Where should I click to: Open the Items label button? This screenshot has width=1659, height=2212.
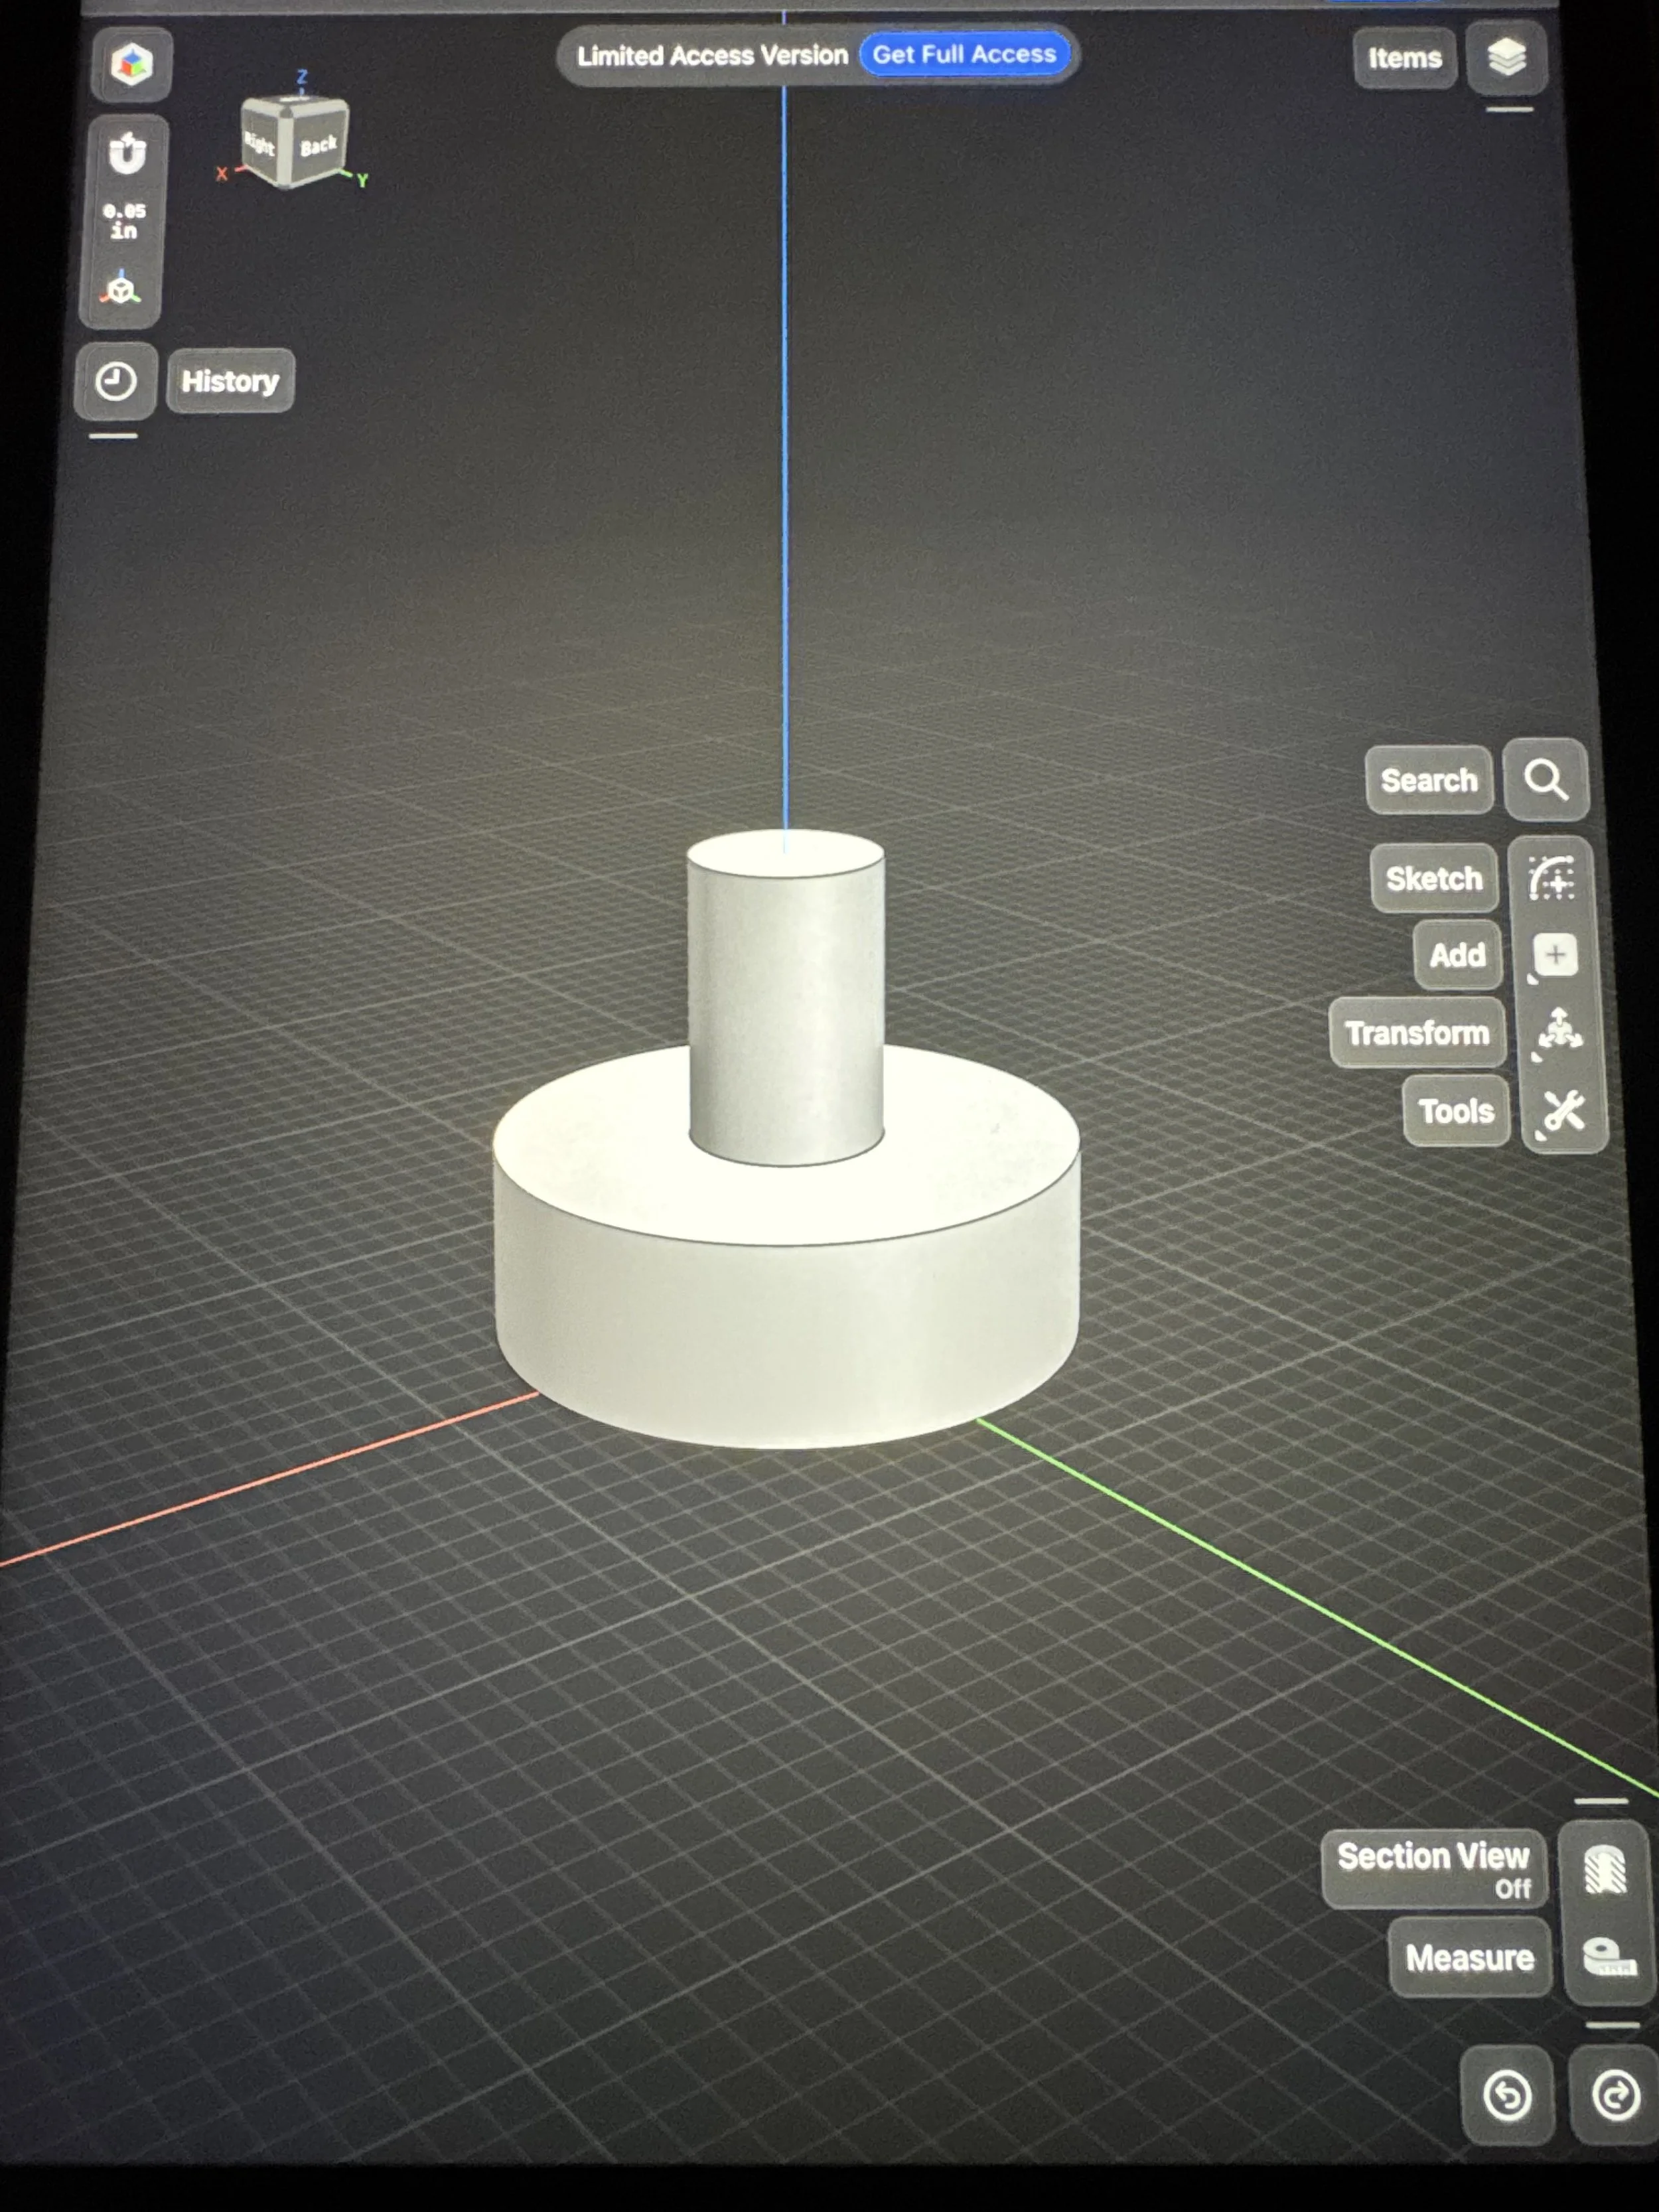click(x=1404, y=58)
